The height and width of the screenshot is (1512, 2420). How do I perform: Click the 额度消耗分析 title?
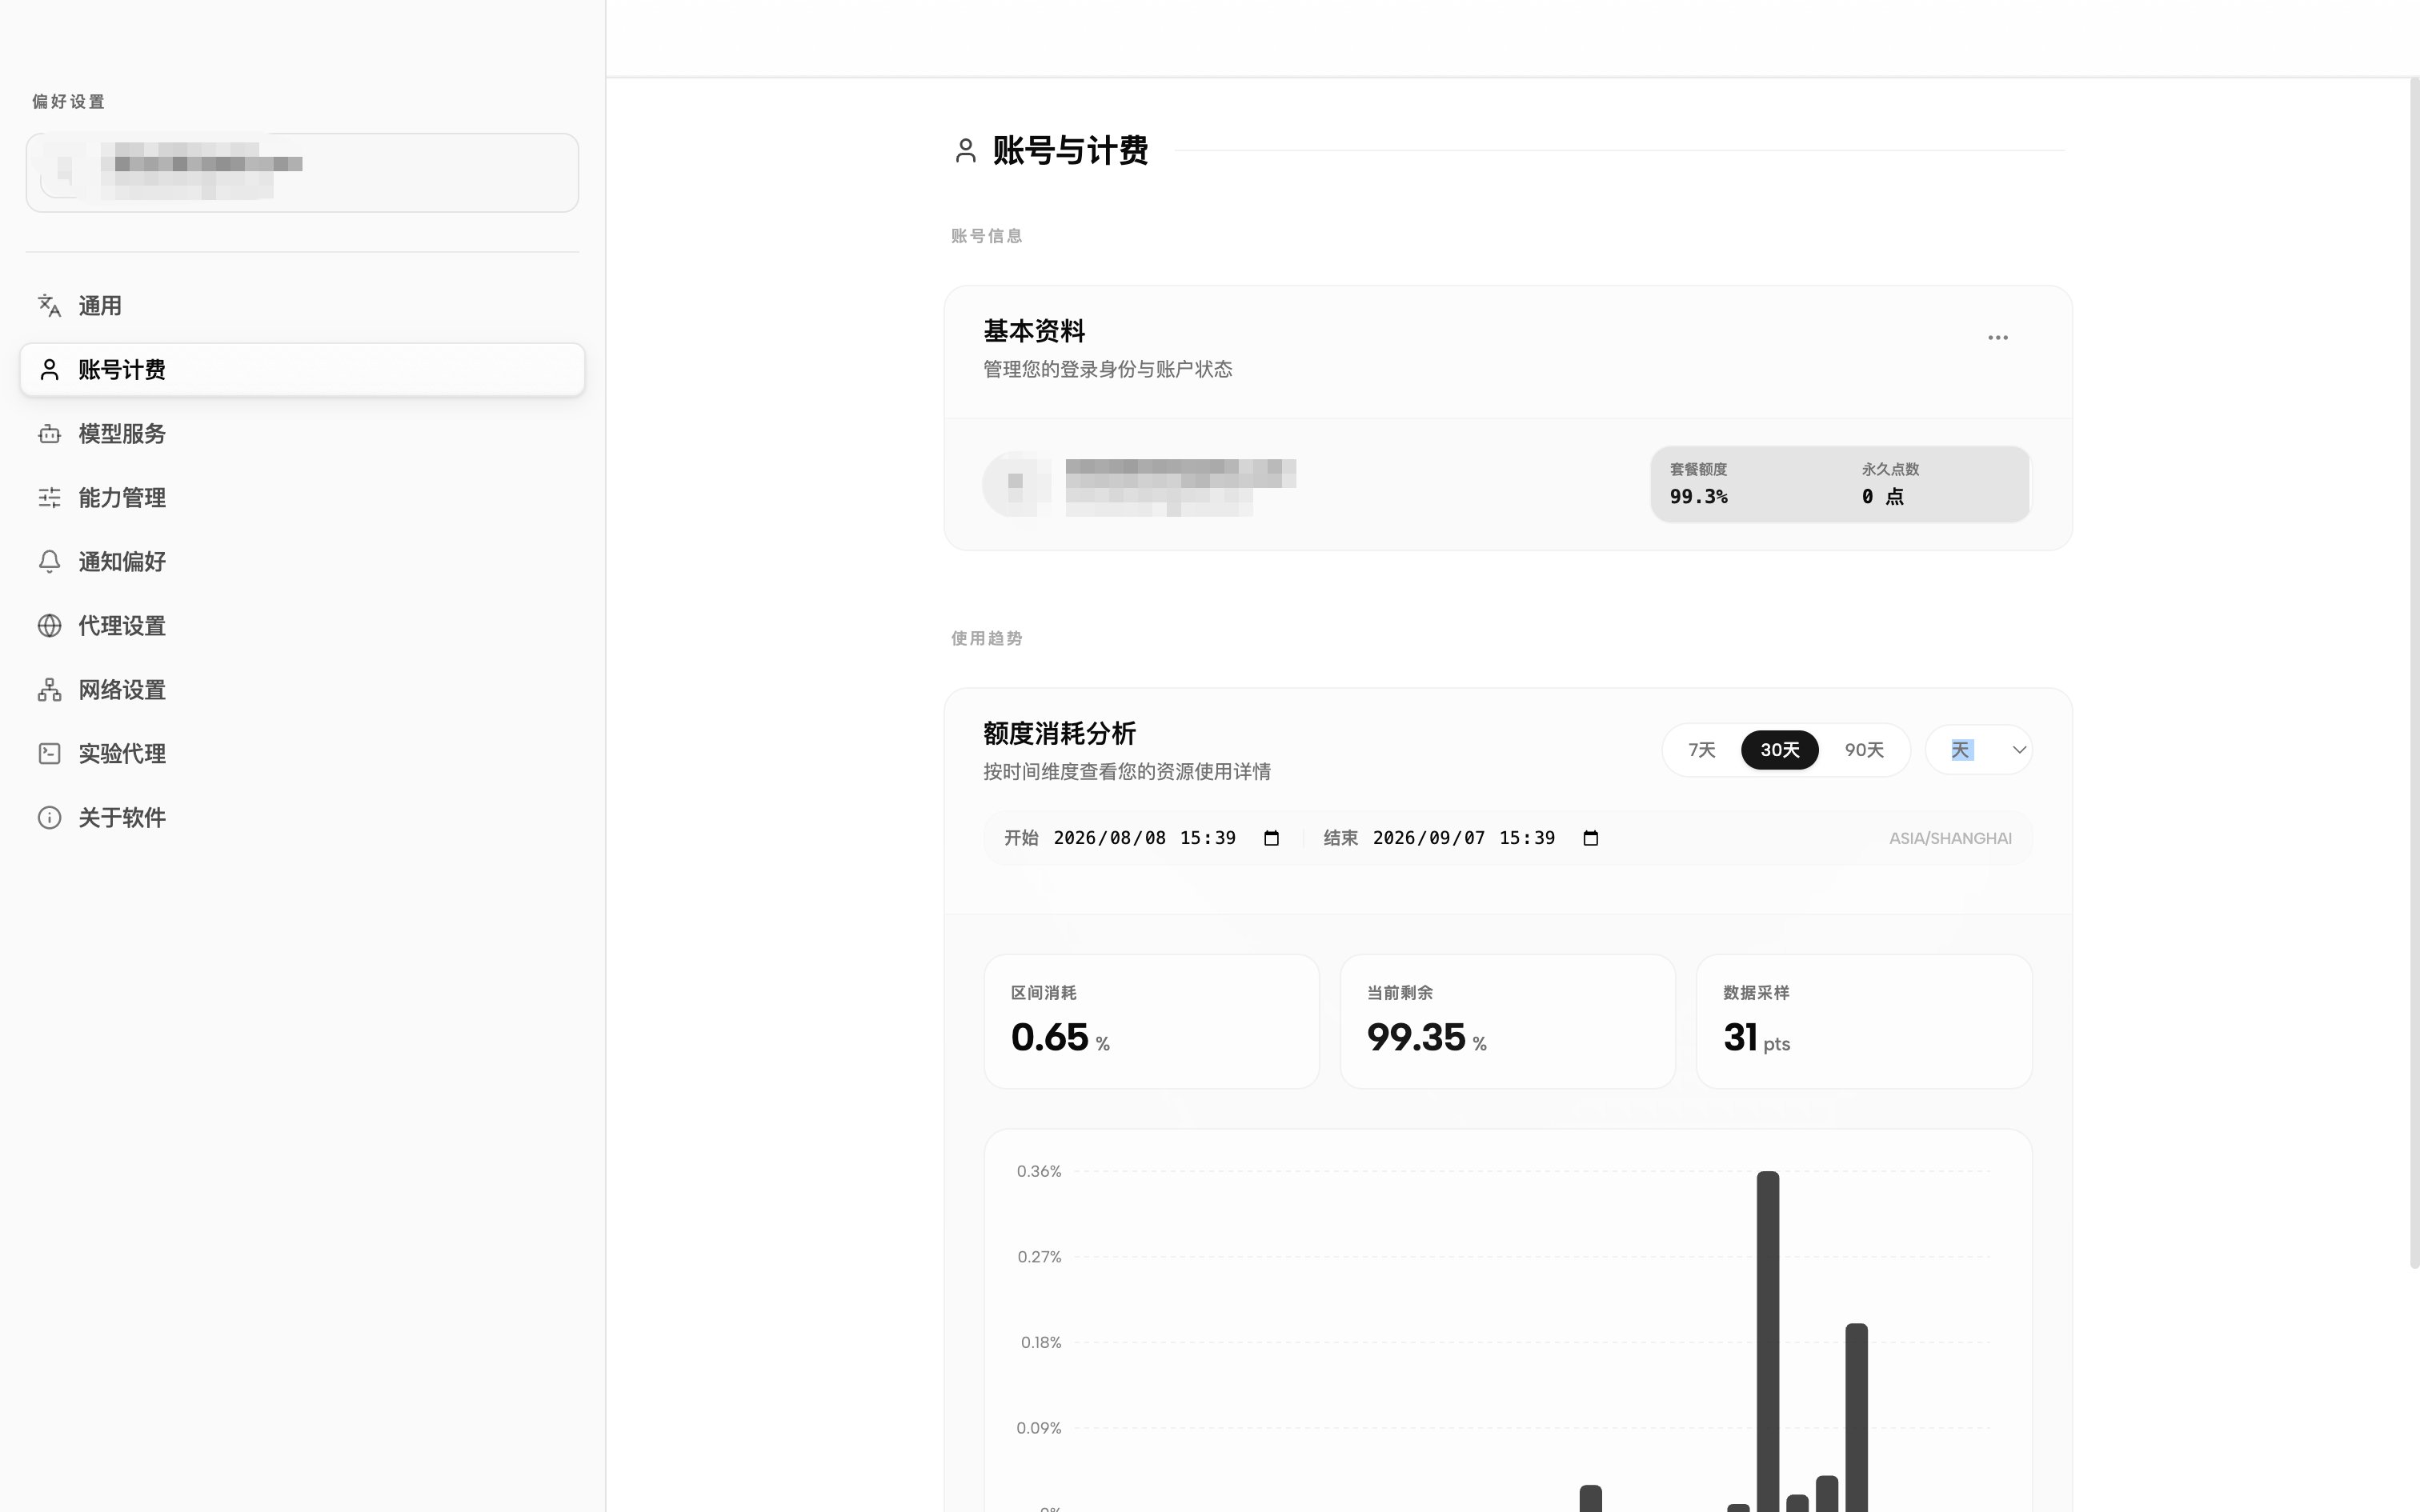1059,733
